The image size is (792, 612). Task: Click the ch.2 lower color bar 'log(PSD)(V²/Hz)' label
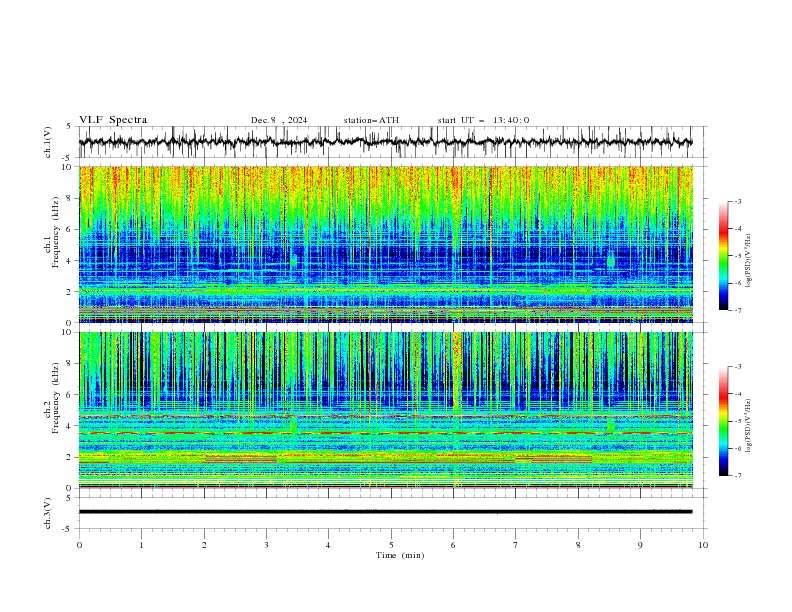(748, 425)
